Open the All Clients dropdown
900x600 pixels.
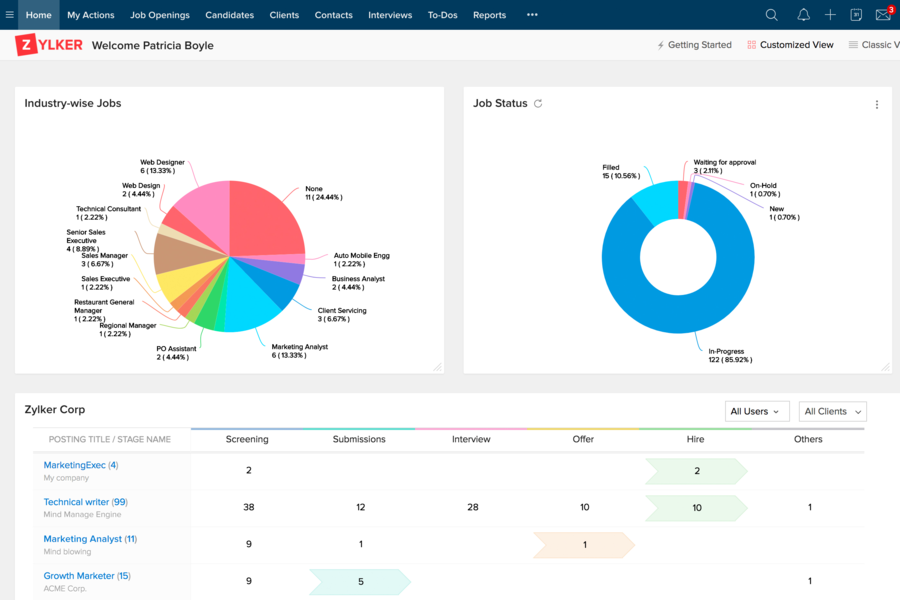(x=832, y=411)
